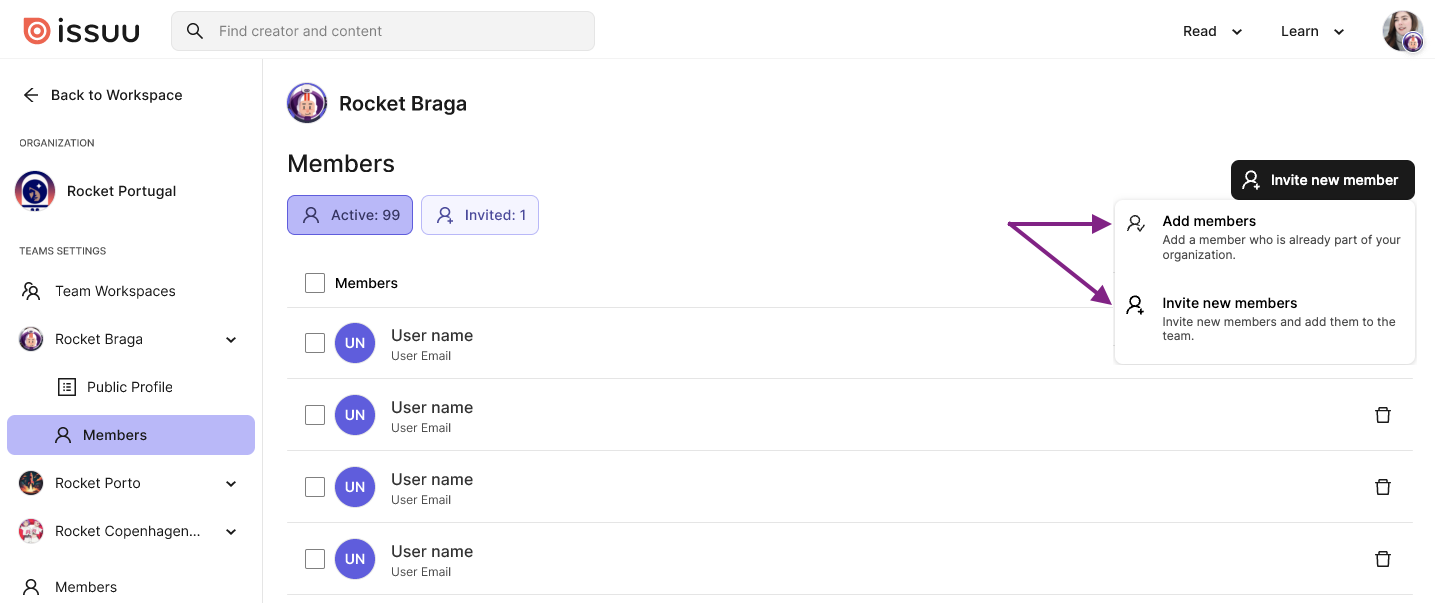Click the Rocket Portugal organization logo
This screenshot has height=608, width=1438.
35,191
